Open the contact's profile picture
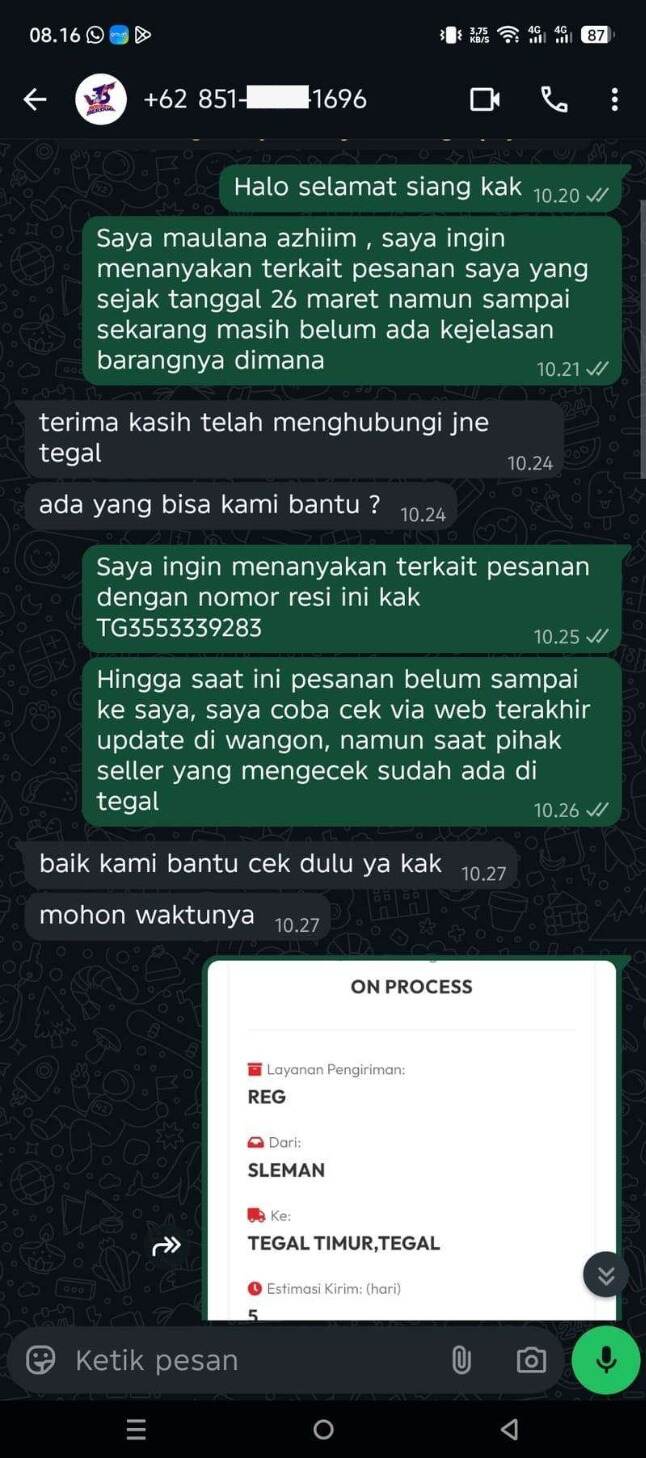 101,99
